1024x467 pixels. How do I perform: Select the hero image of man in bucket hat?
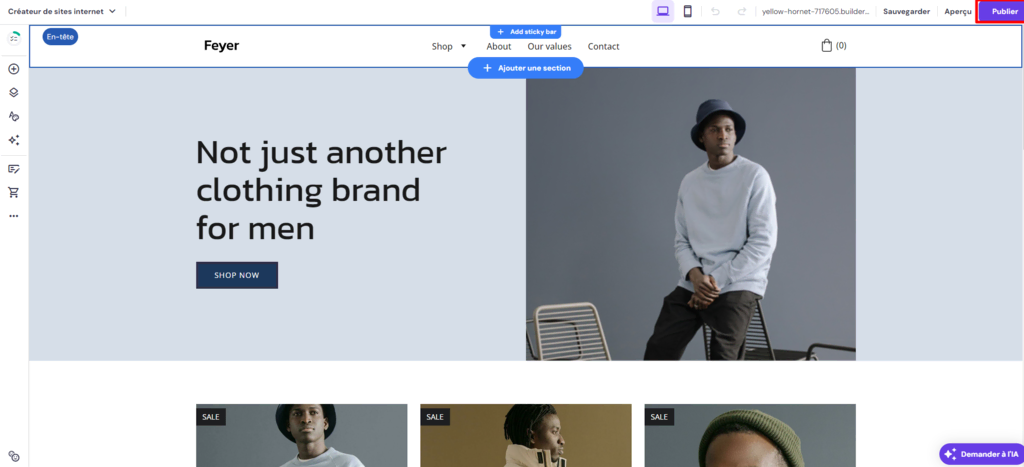tap(691, 214)
